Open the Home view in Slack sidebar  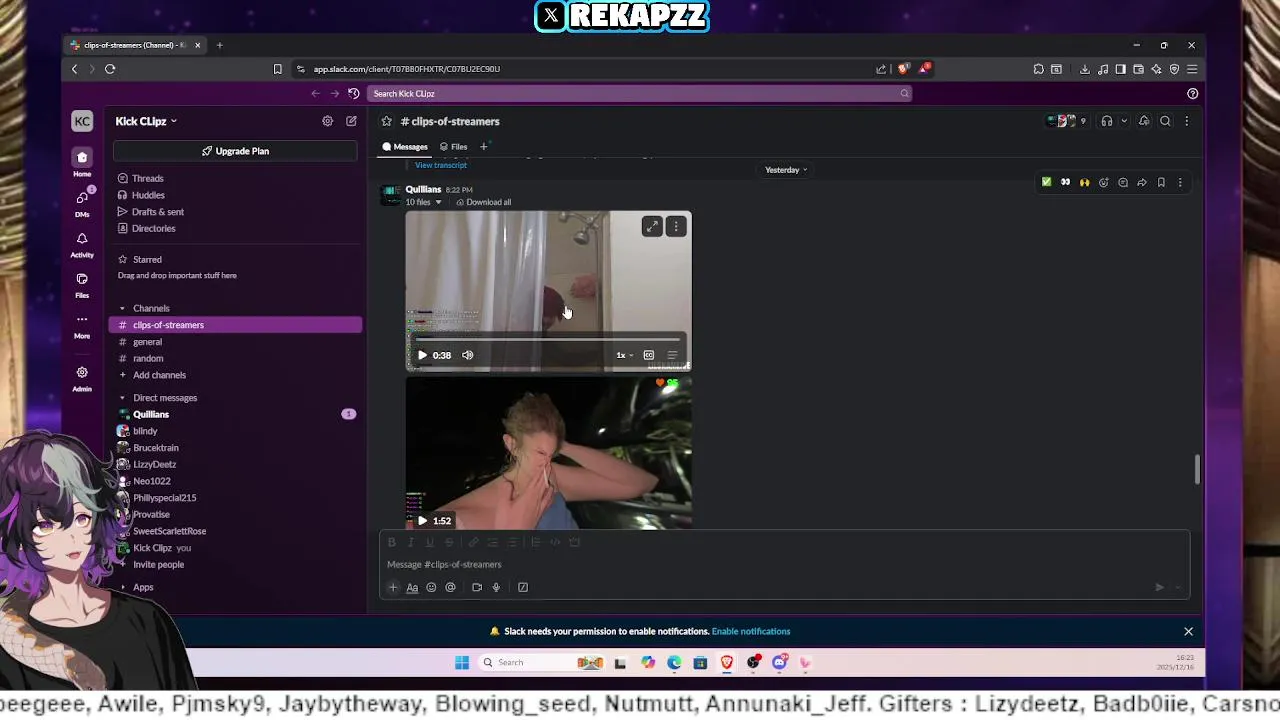[82, 161]
